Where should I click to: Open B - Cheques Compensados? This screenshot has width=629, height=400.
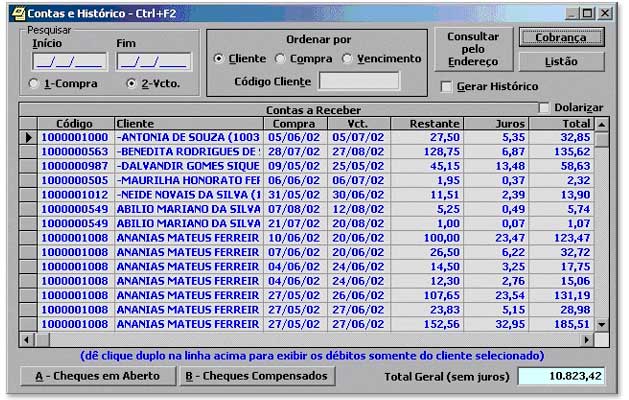256,377
